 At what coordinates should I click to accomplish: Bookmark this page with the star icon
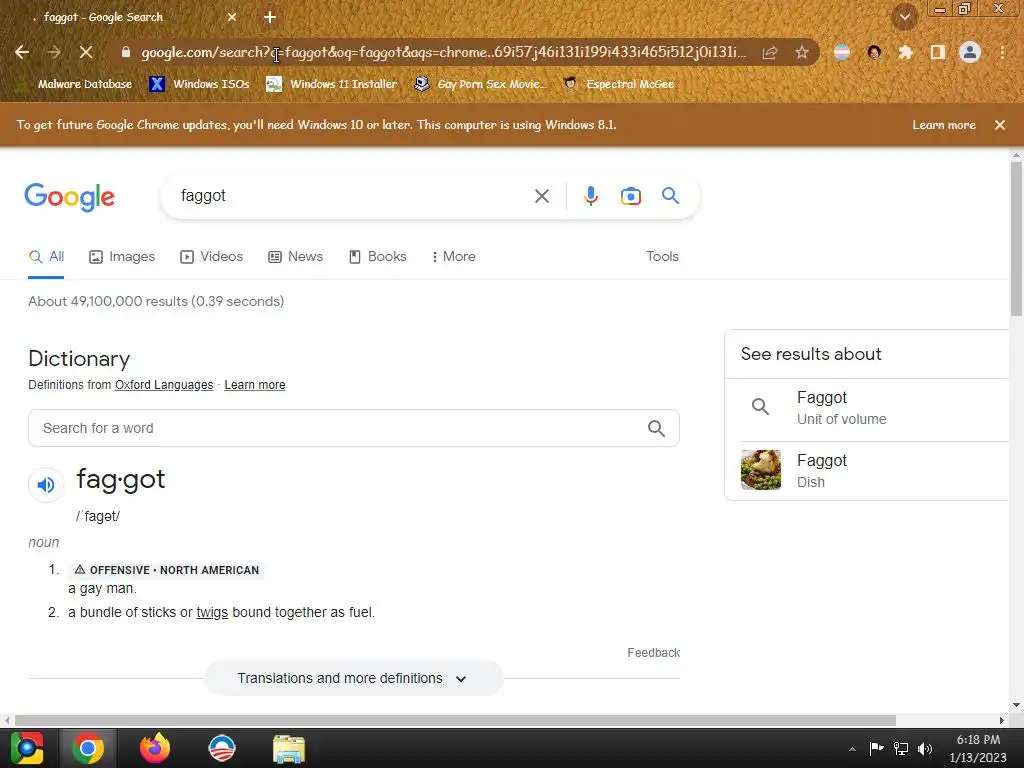coord(802,52)
